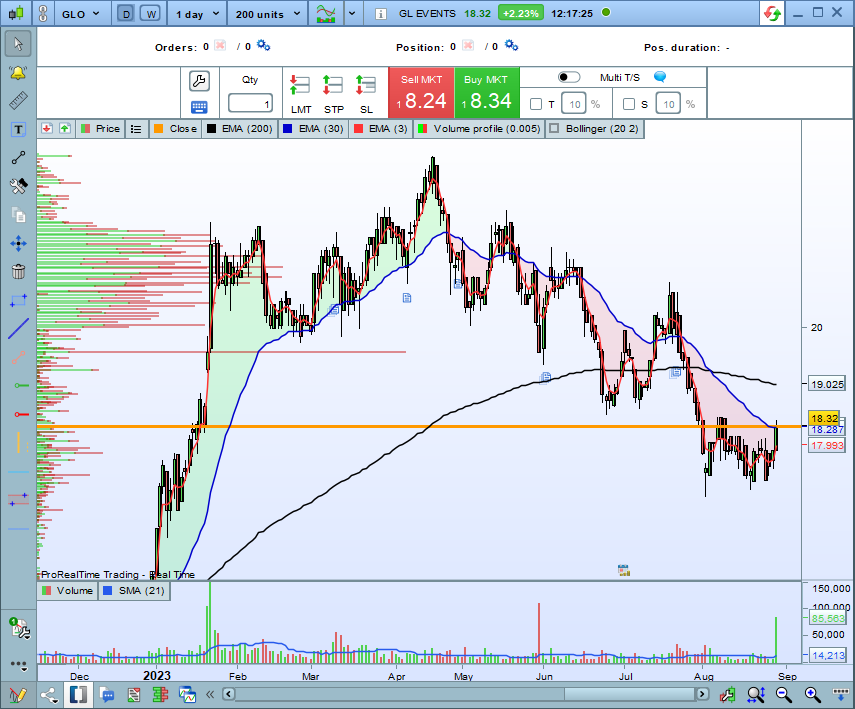This screenshot has width=855, height=709.
Task: Click the zoom in magnifier icon
Action: point(812,694)
